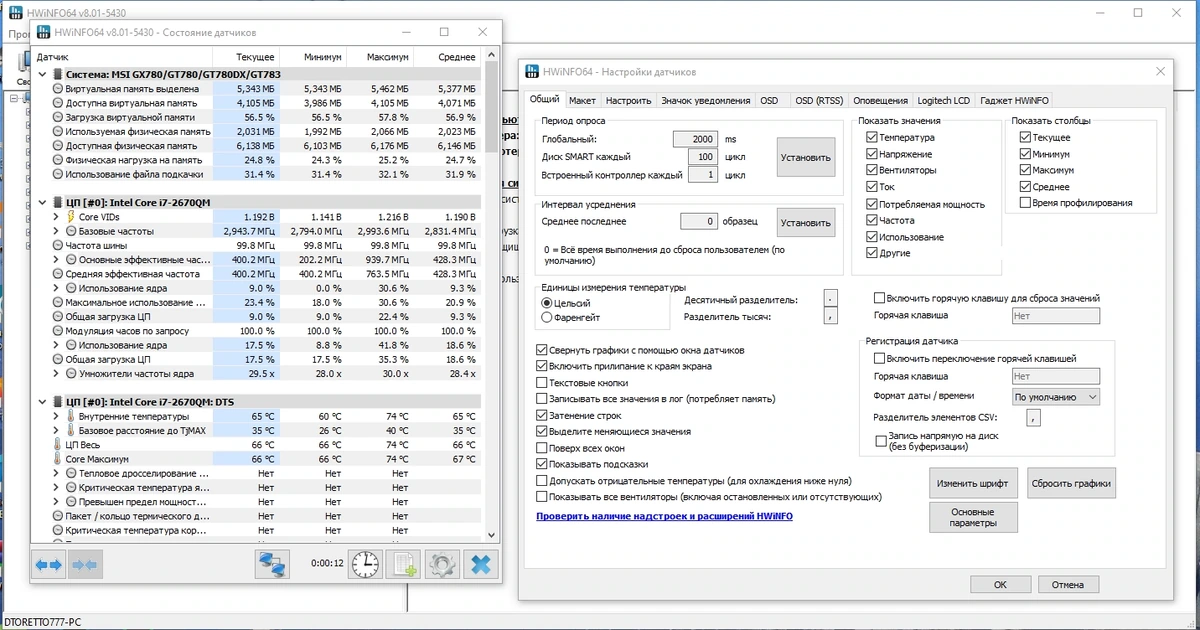This screenshot has width=1200, height=630.
Task: Click thermometer icon next to Core Максимум
Action: 58,459
